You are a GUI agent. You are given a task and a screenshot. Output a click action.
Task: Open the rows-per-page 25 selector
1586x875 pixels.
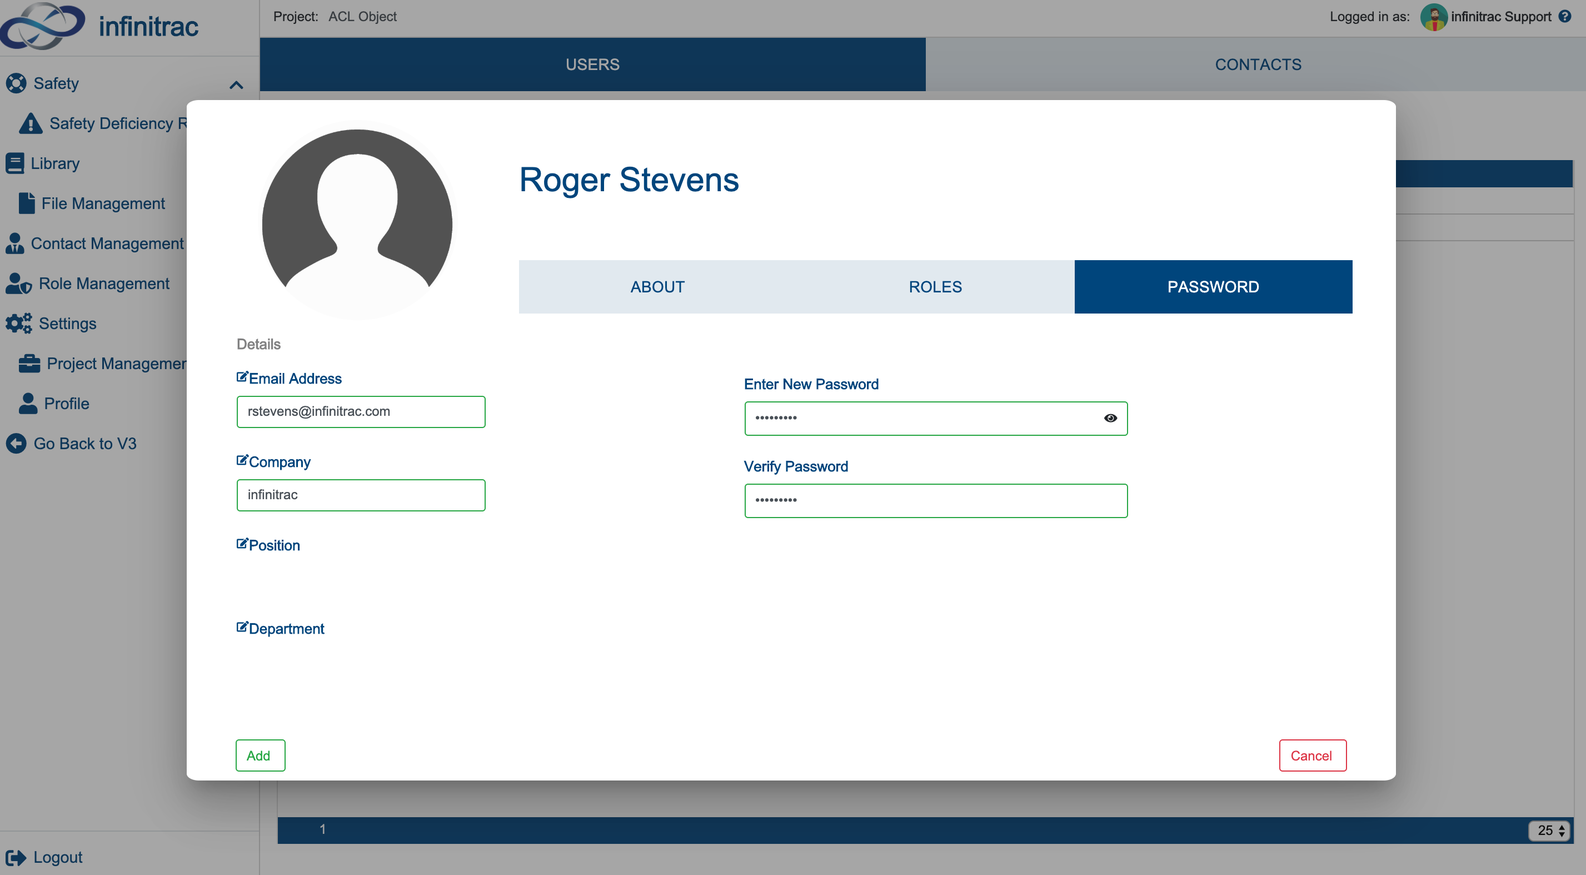pyautogui.click(x=1550, y=830)
